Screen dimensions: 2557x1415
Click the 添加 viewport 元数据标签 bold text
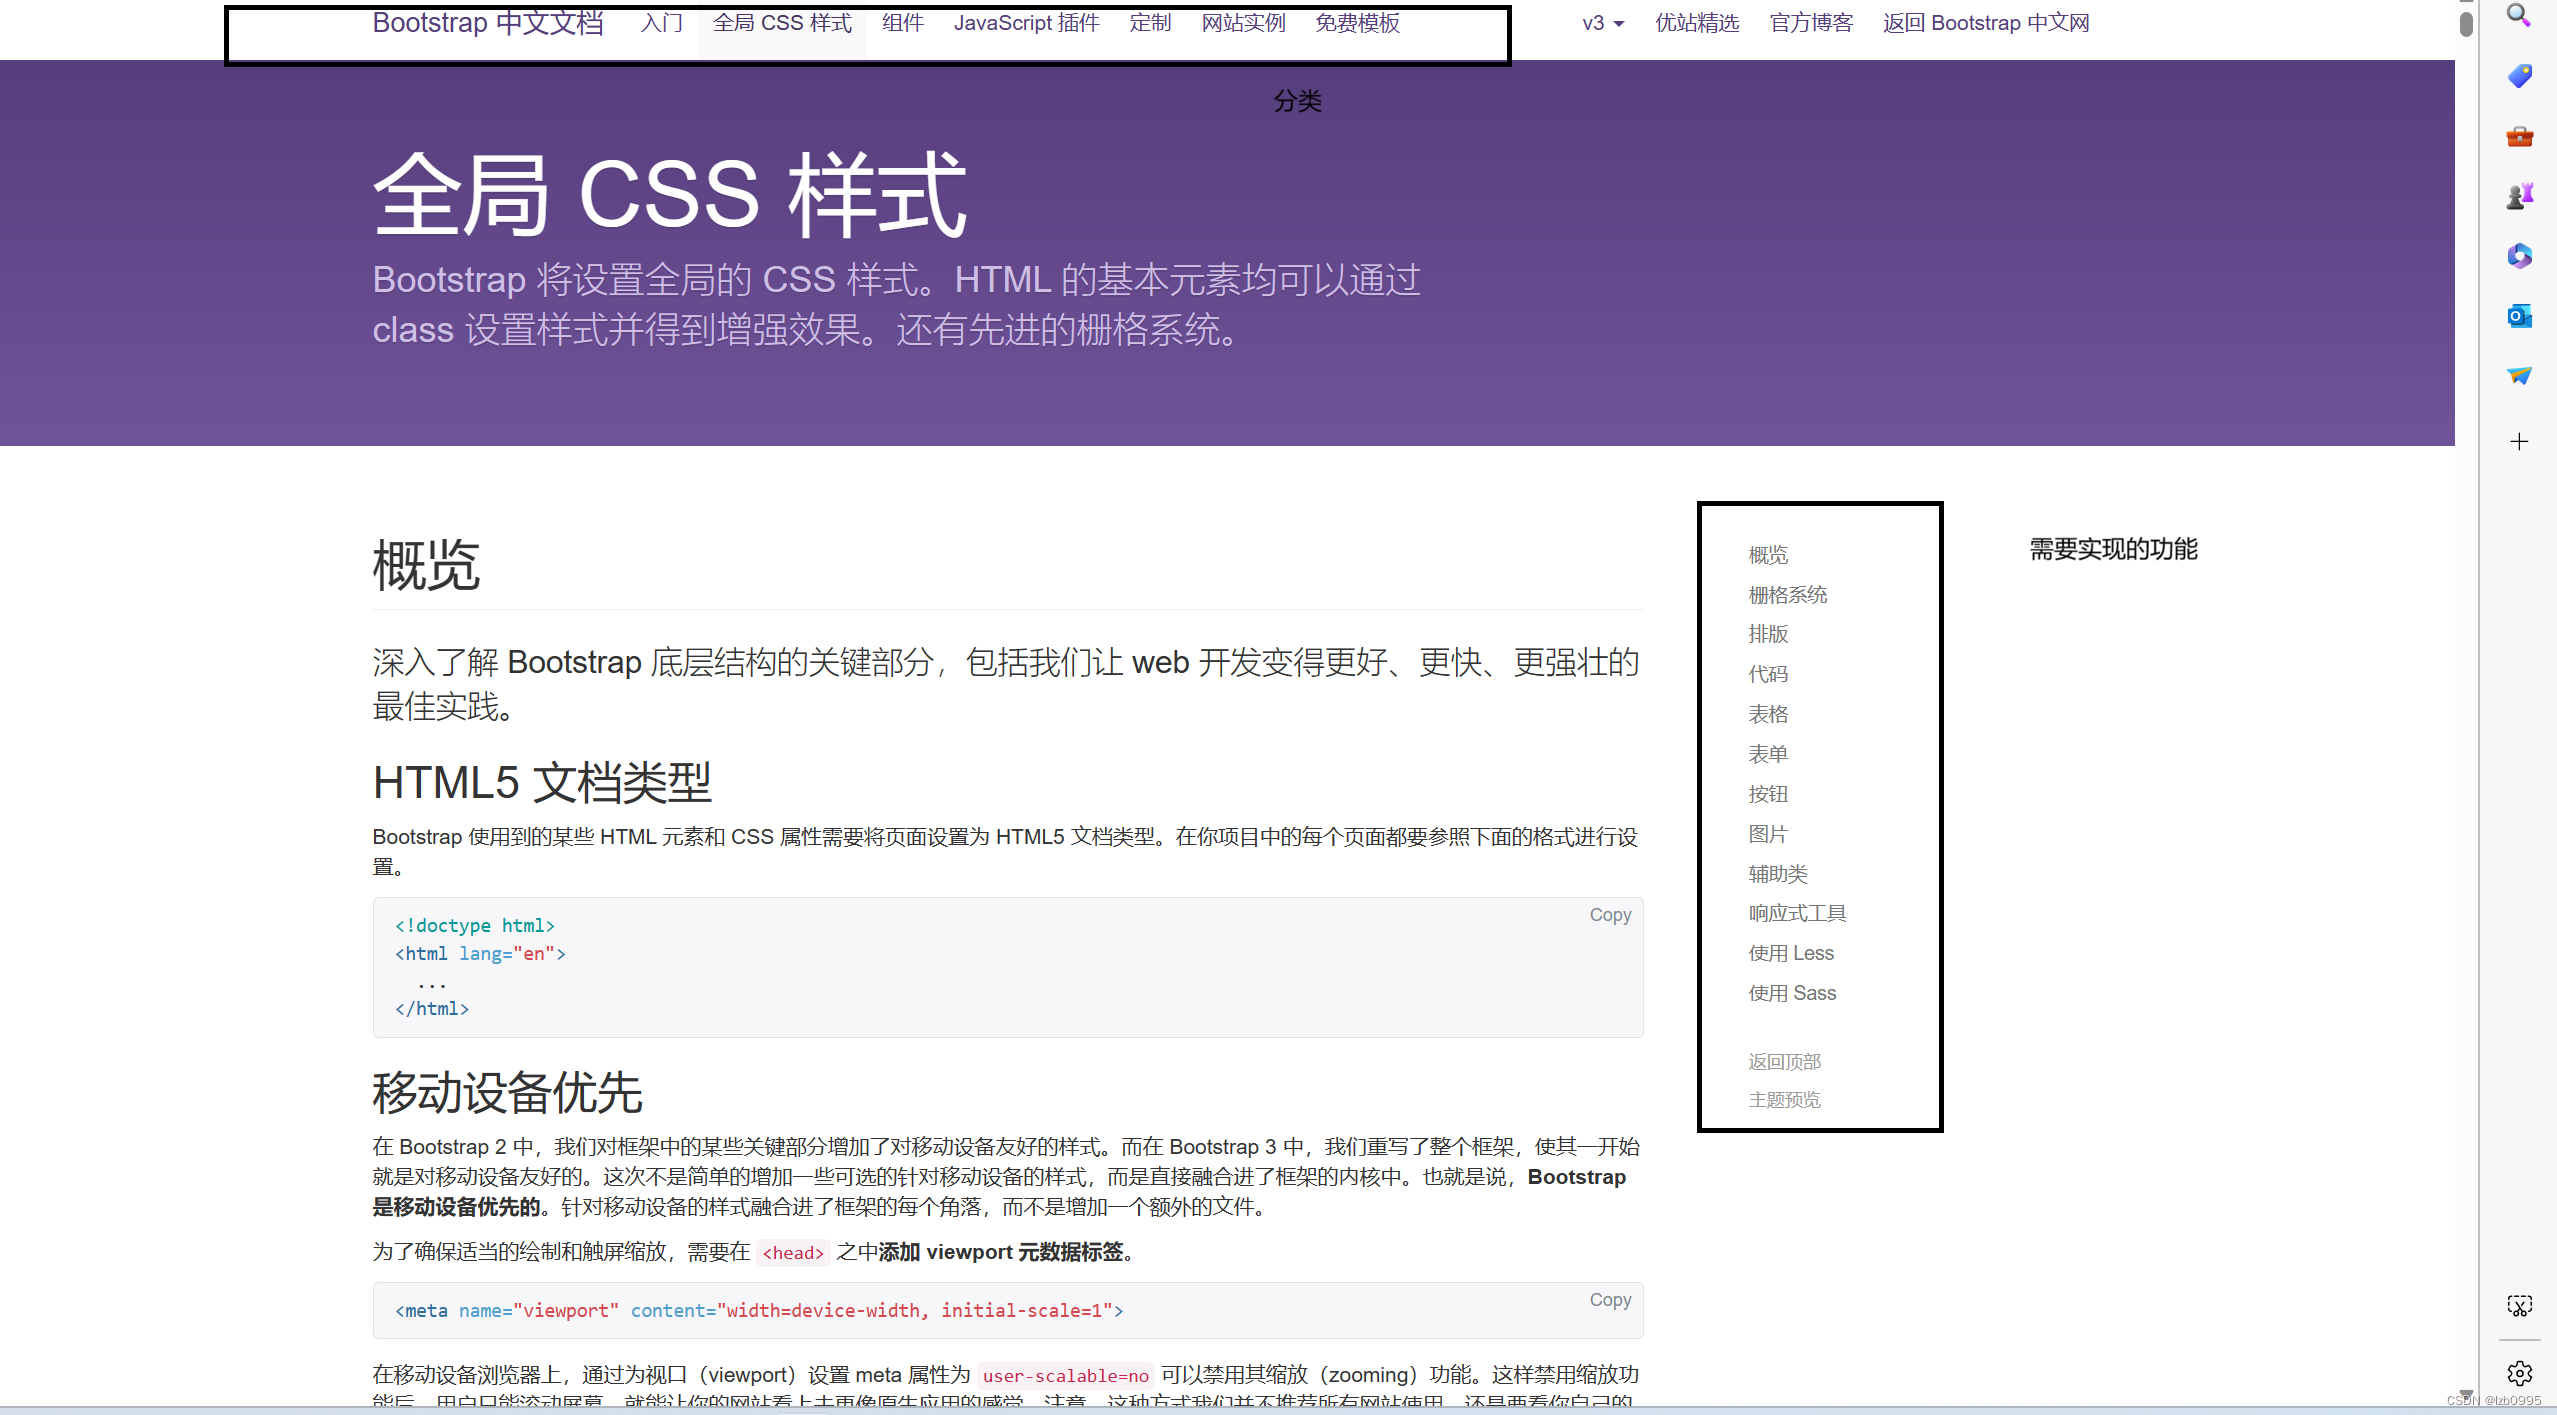click(x=1001, y=1252)
